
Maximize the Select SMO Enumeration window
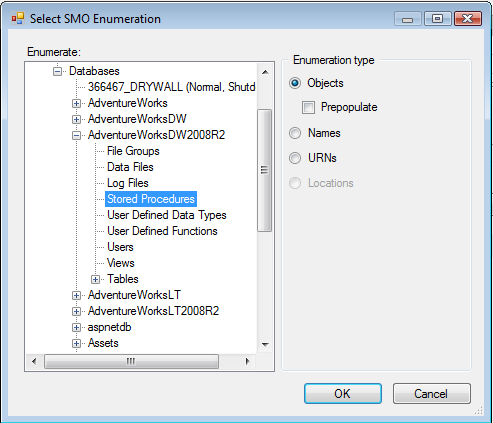coord(438,19)
